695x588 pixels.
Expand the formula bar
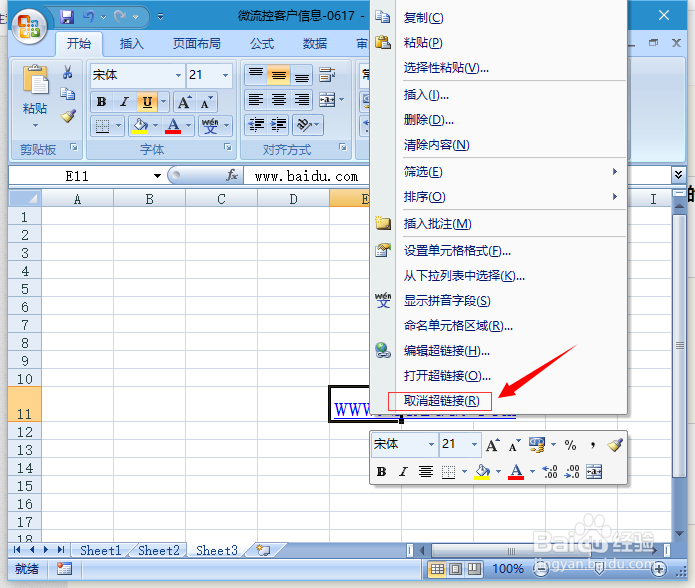[x=678, y=175]
